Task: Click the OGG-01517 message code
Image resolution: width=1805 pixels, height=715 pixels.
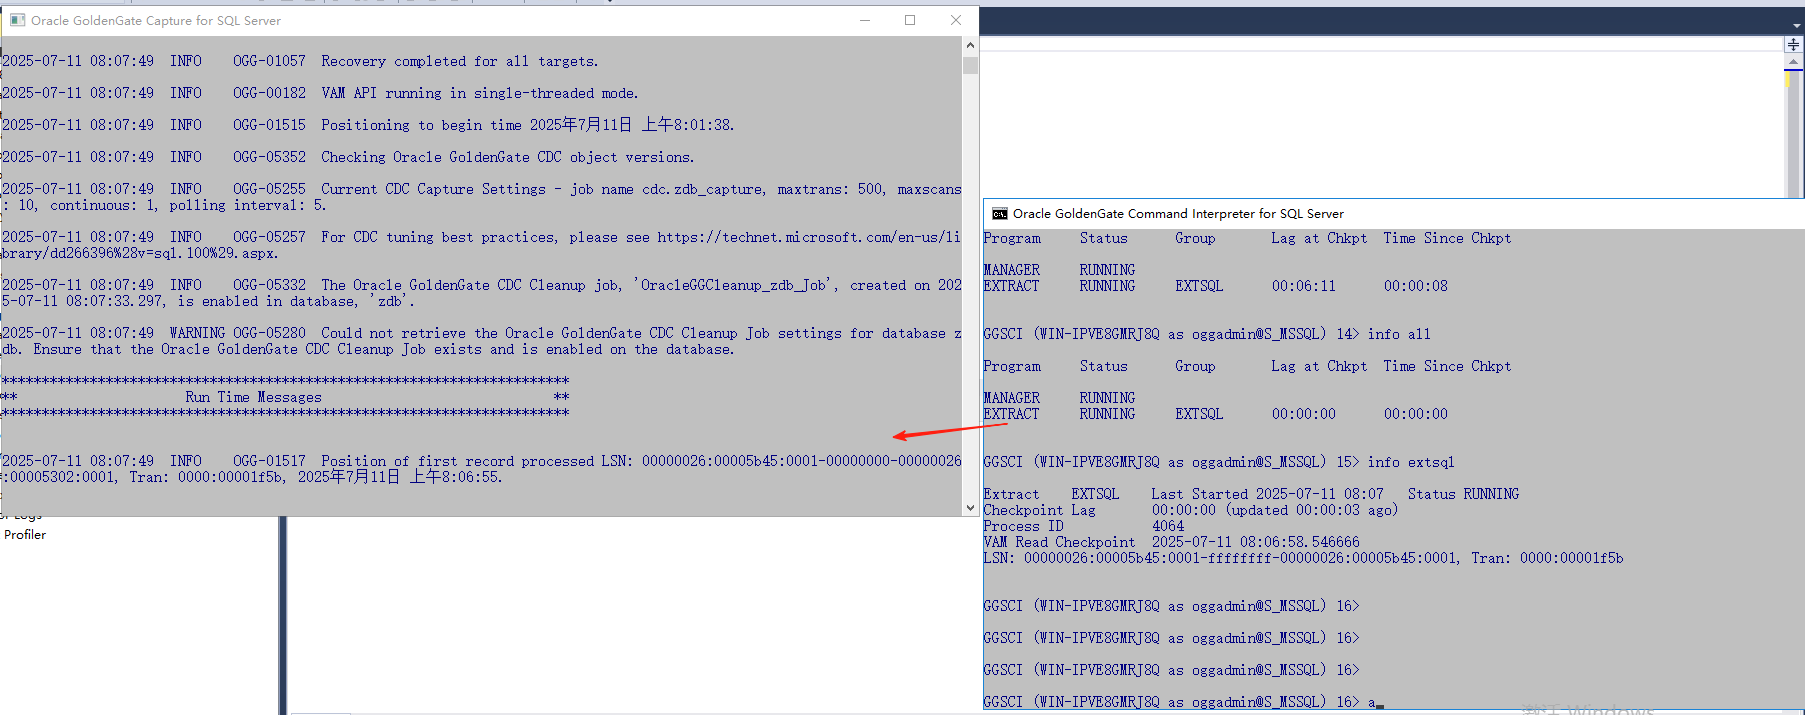Action: tap(269, 461)
